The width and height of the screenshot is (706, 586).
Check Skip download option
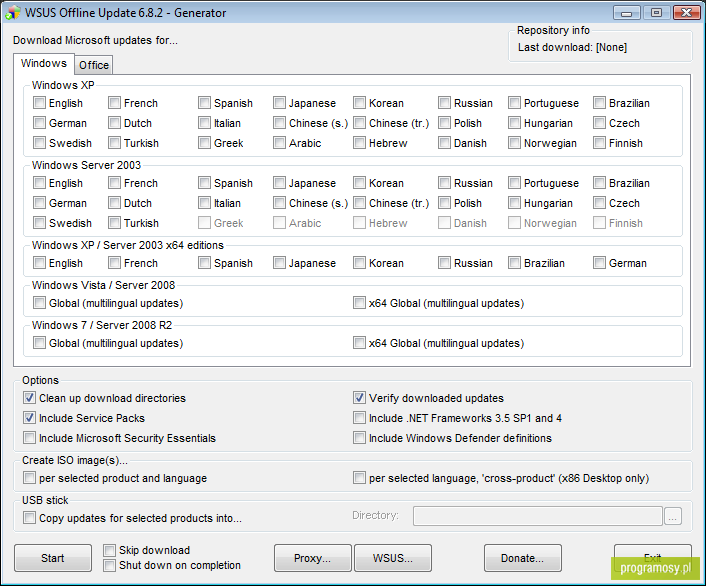tap(109, 550)
